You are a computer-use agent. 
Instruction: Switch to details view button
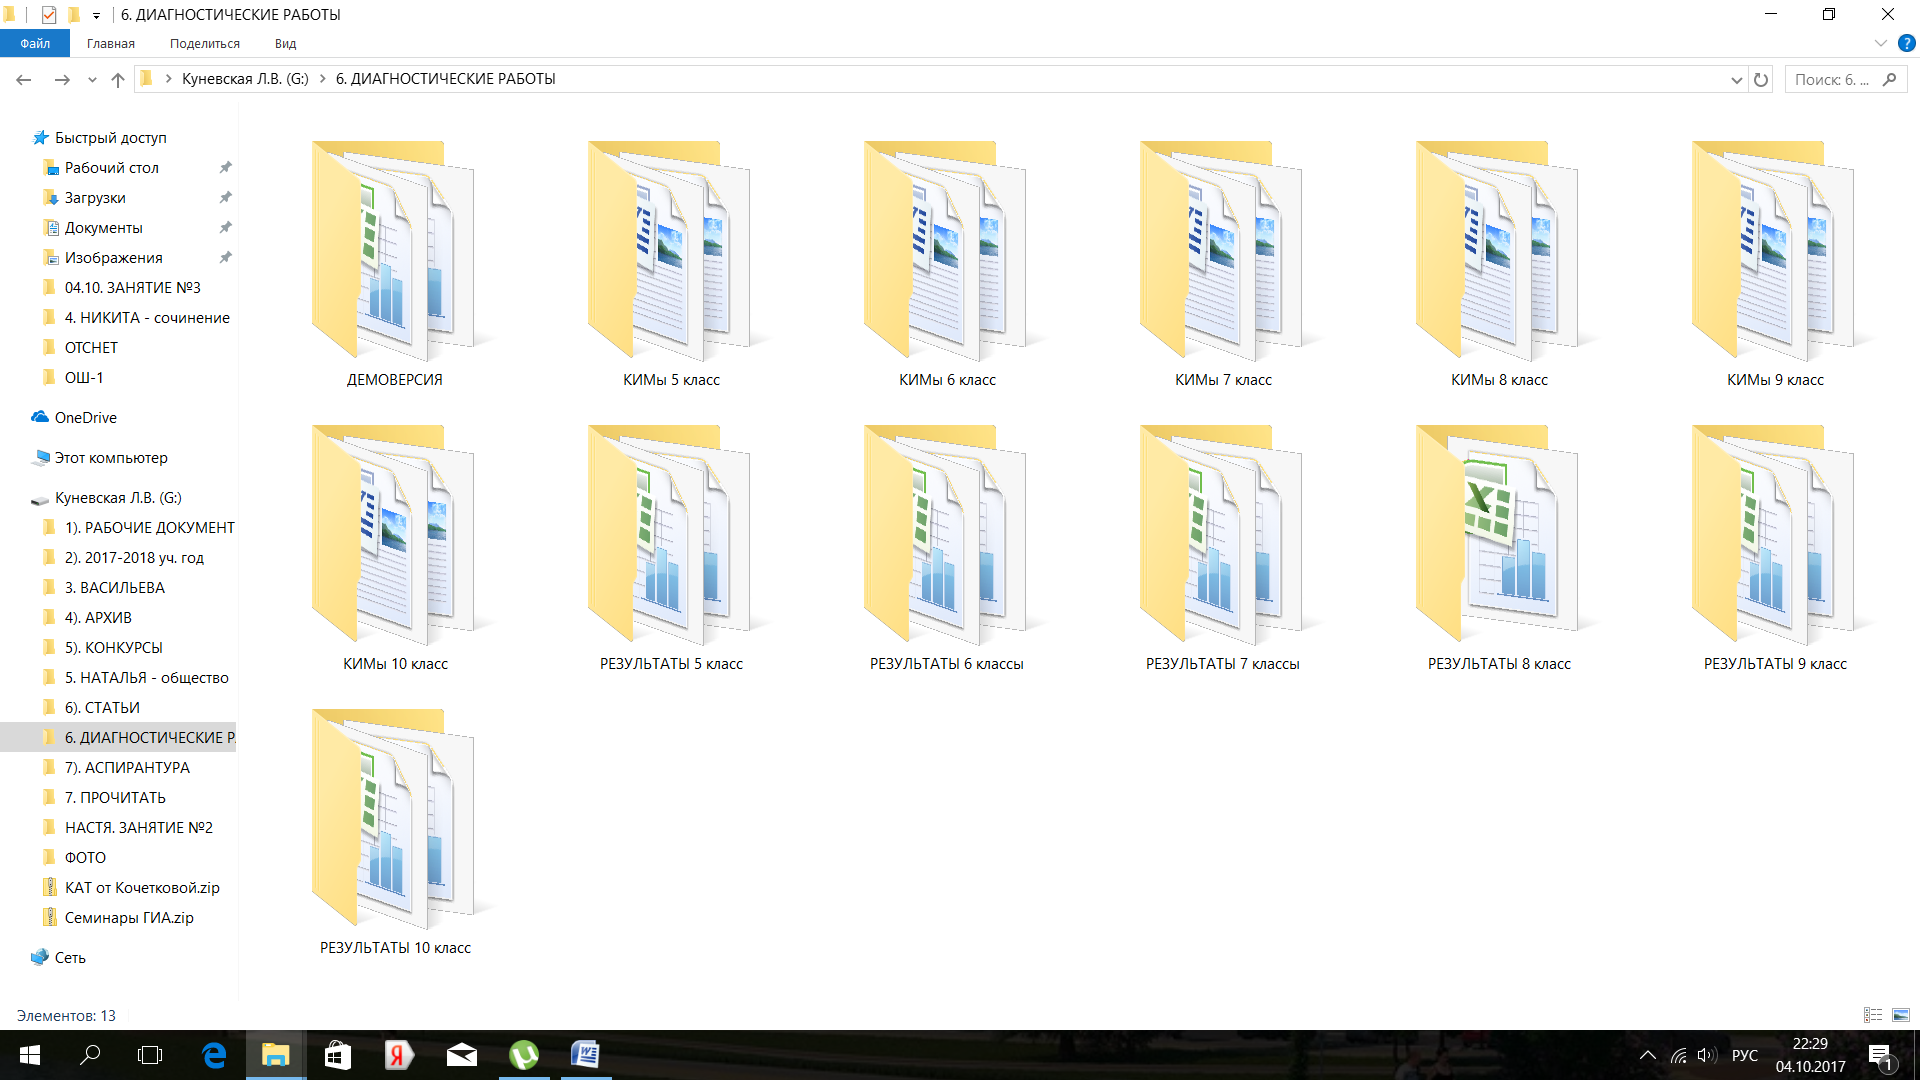1873,1015
